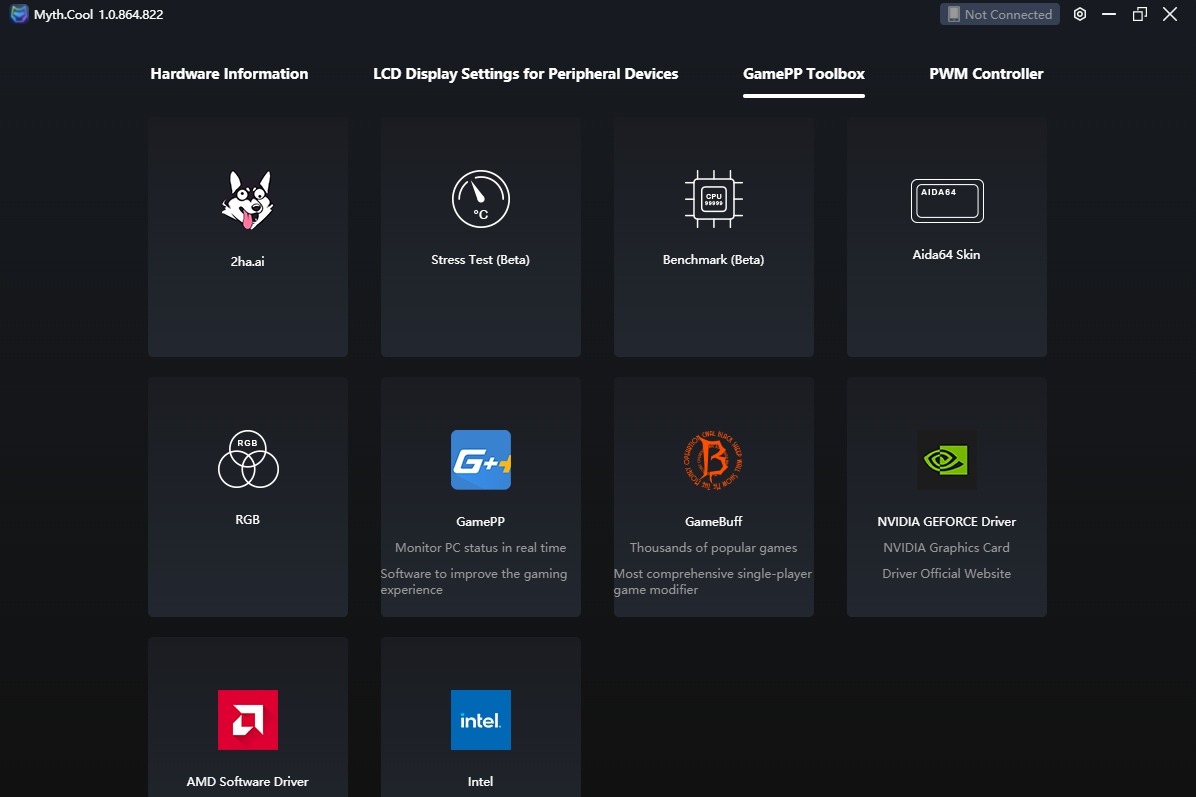The width and height of the screenshot is (1196, 797).
Task: Open the Benchmark CPU chip icon
Action: point(713,199)
